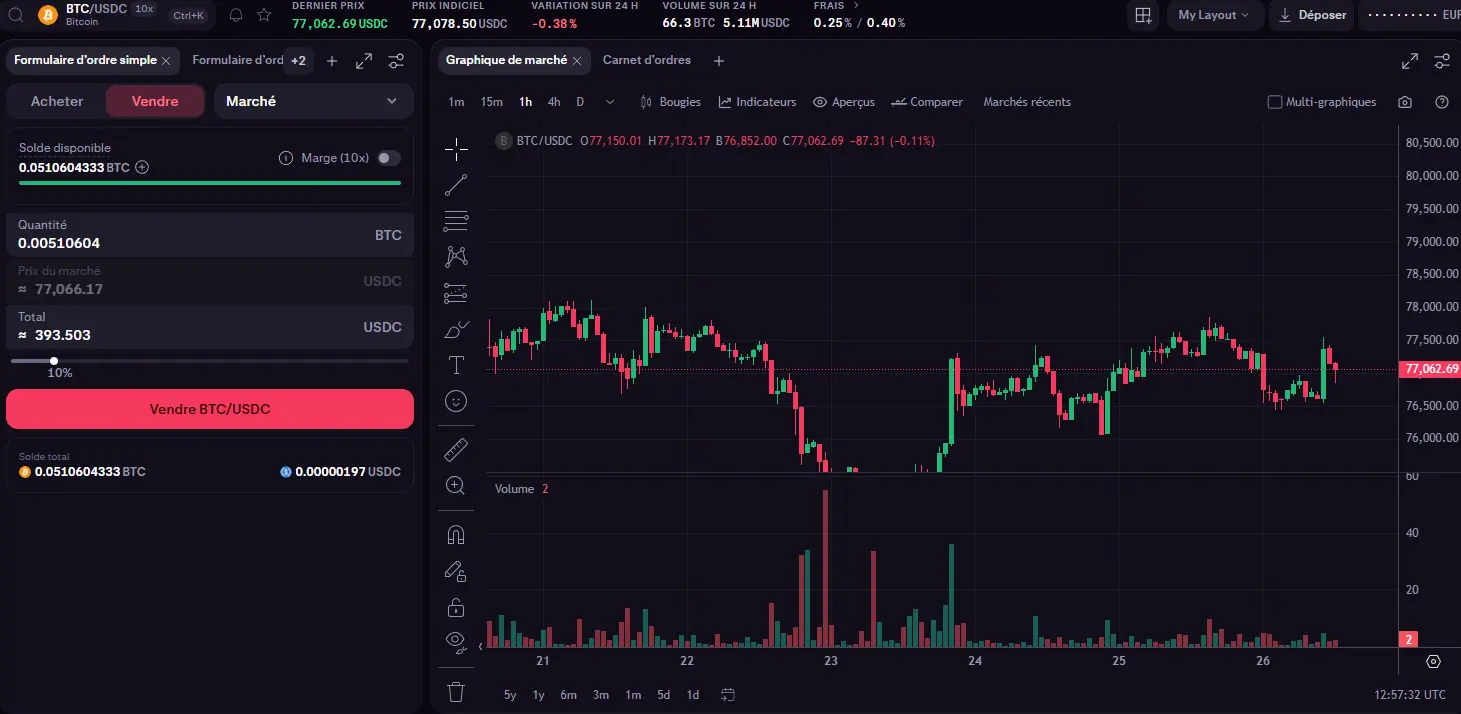Open the chart help question mark icon
This screenshot has height=714, width=1461.
(1442, 102)
